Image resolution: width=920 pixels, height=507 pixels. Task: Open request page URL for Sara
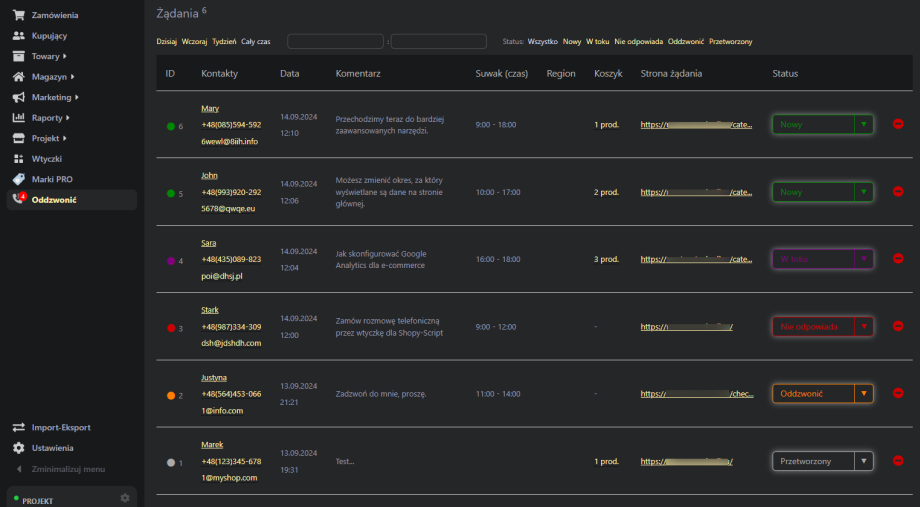point(696,259)
